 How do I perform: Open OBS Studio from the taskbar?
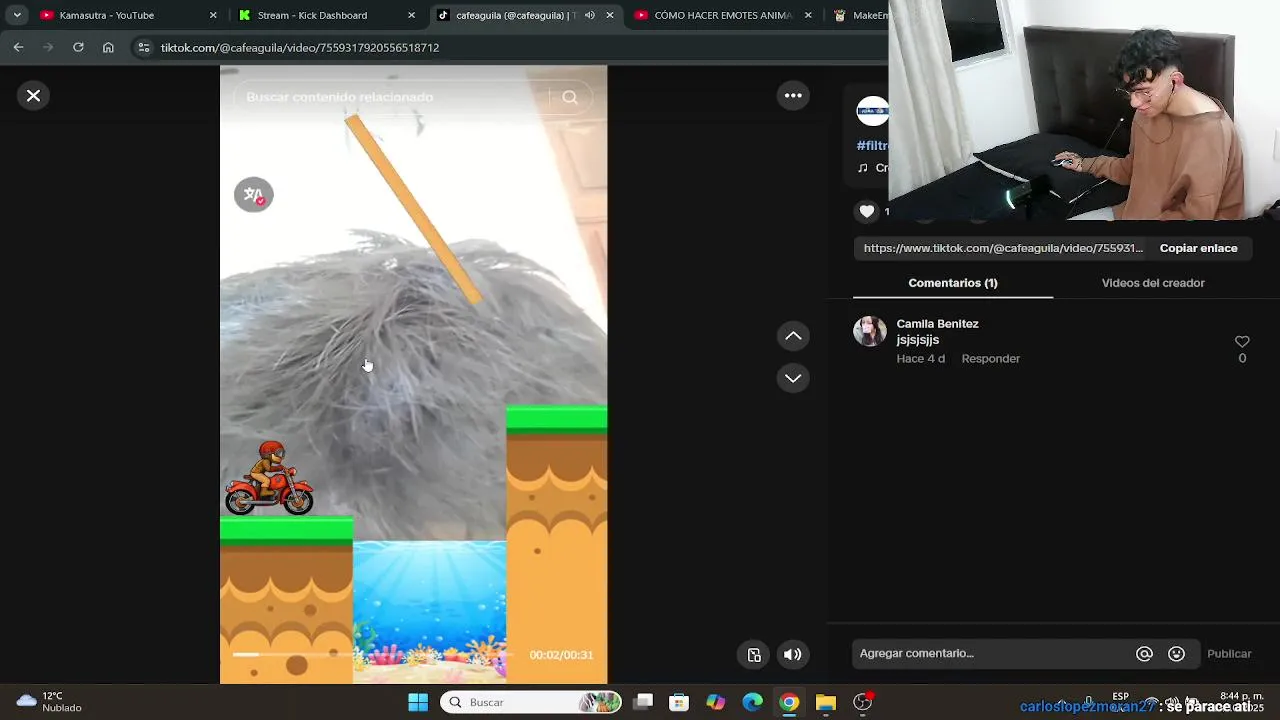click(x=862, y=702)
